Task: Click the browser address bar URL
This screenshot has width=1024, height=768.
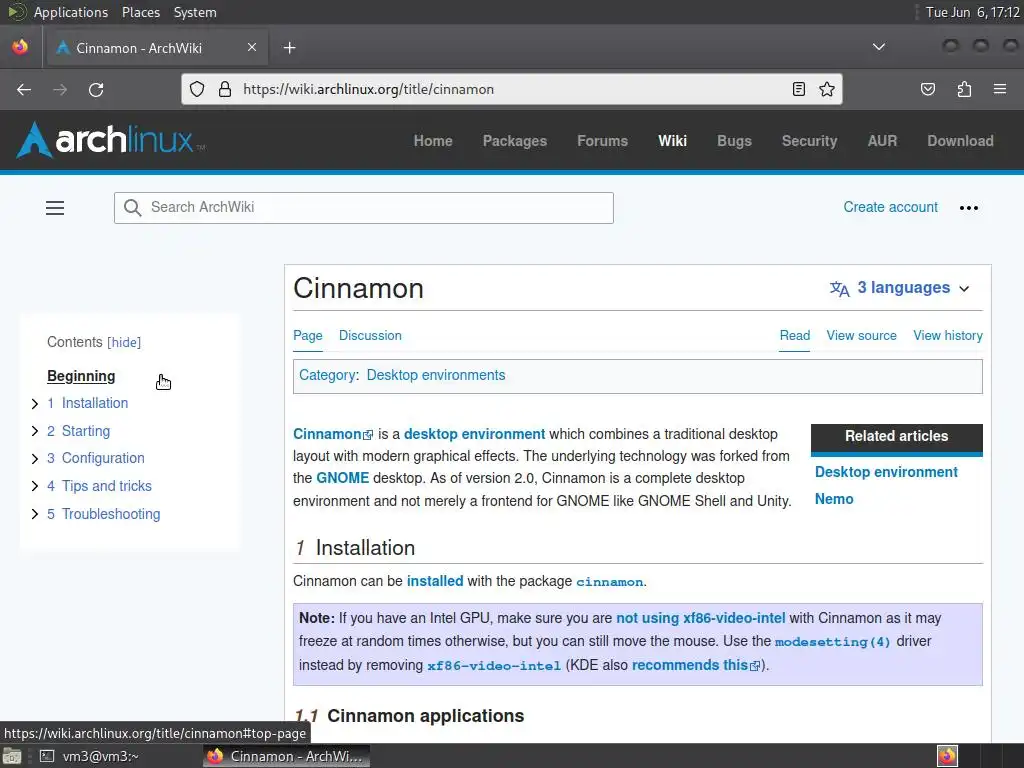Action: click(x=368, y=89)
